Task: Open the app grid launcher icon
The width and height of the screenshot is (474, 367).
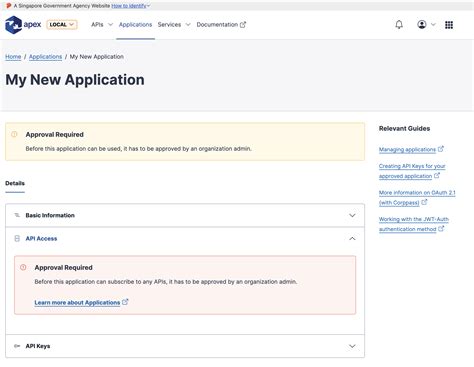Action: click(449, 25)
